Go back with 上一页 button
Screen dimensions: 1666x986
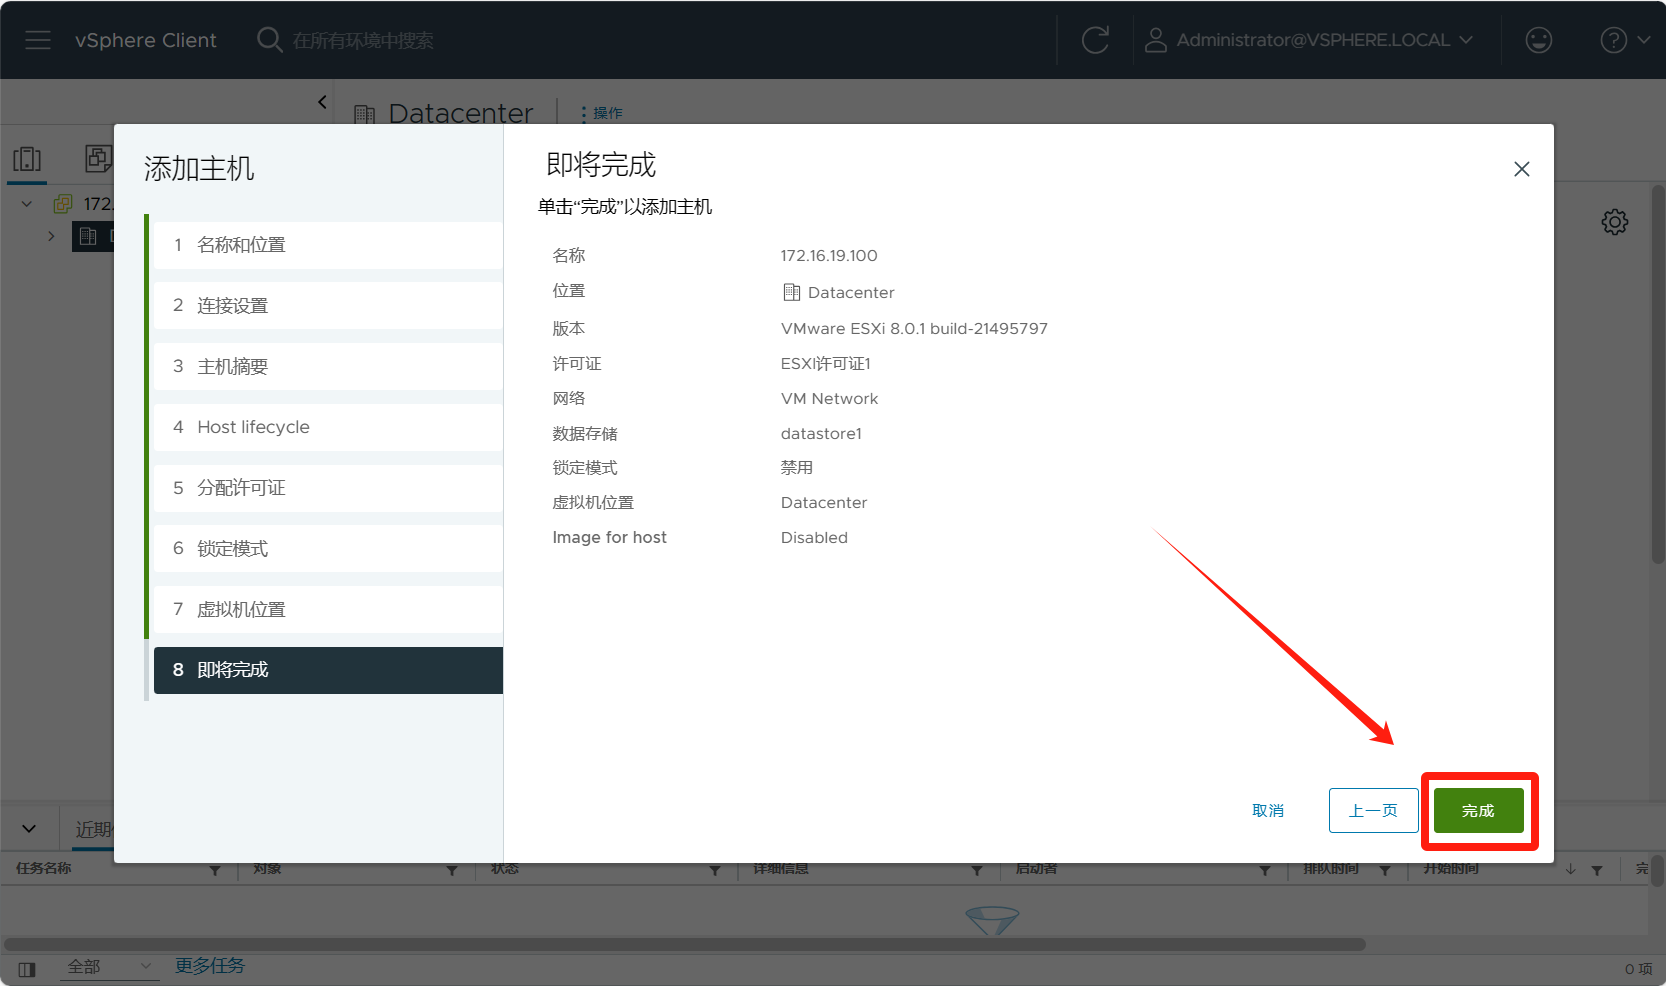point(1372,810)
